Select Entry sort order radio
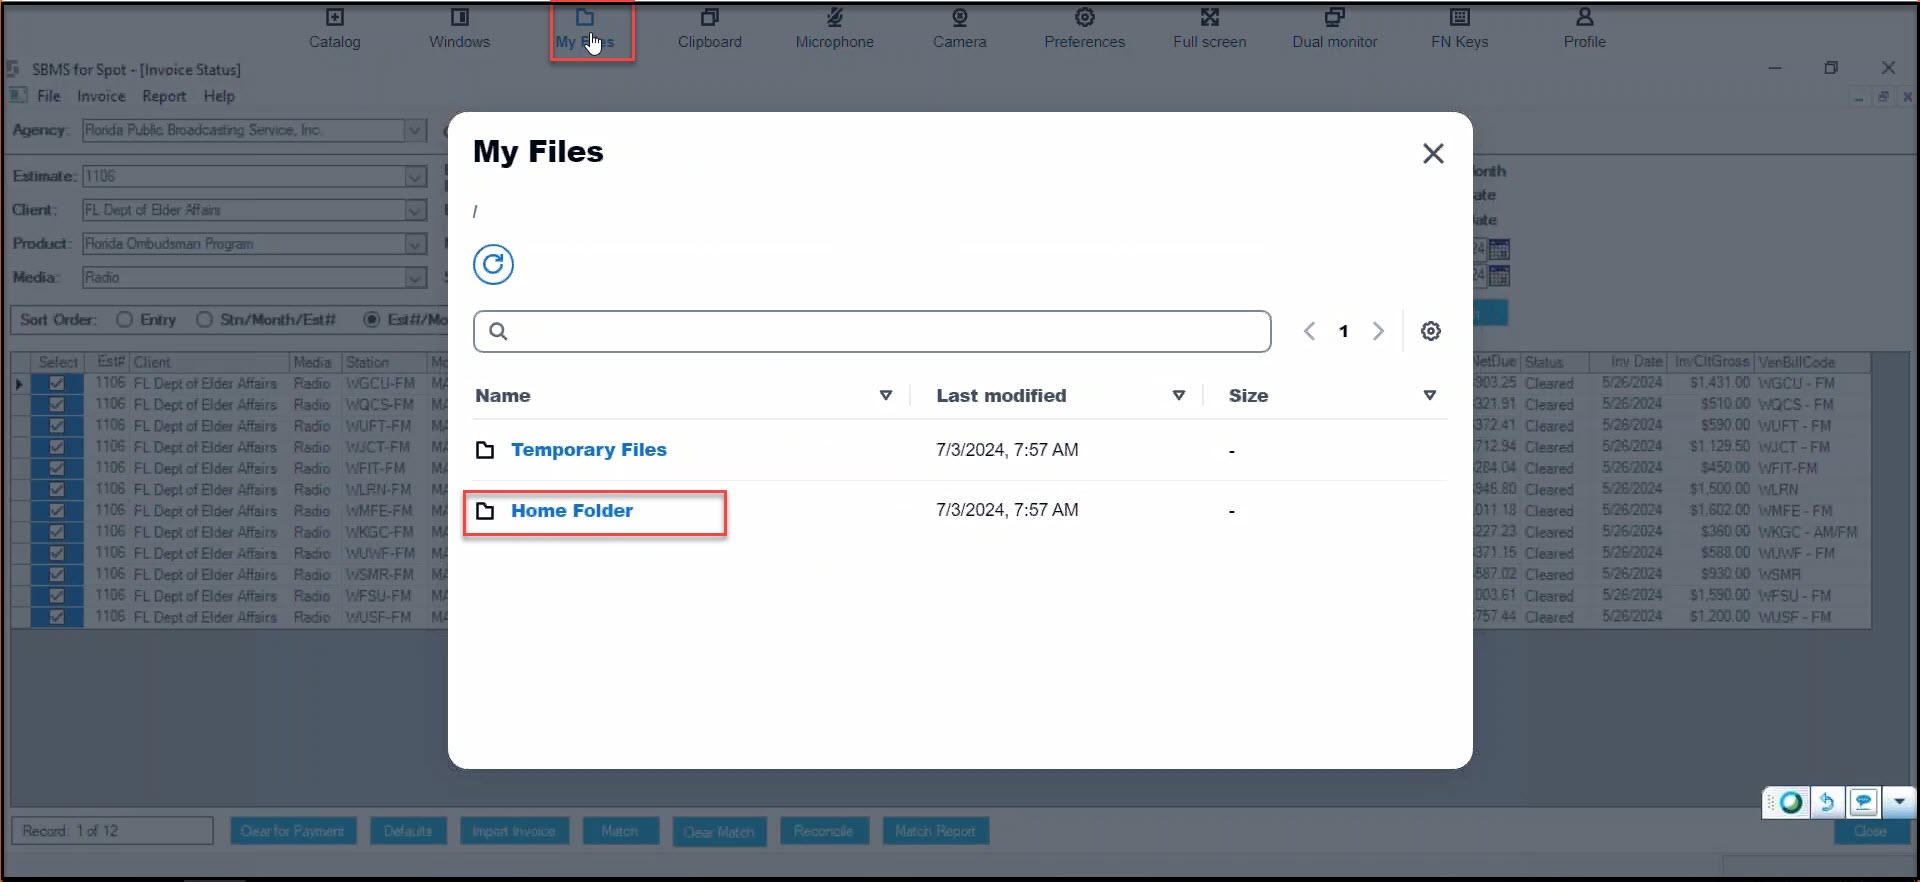The width and height of the screenshot is (1920, 882). point(124,320)
